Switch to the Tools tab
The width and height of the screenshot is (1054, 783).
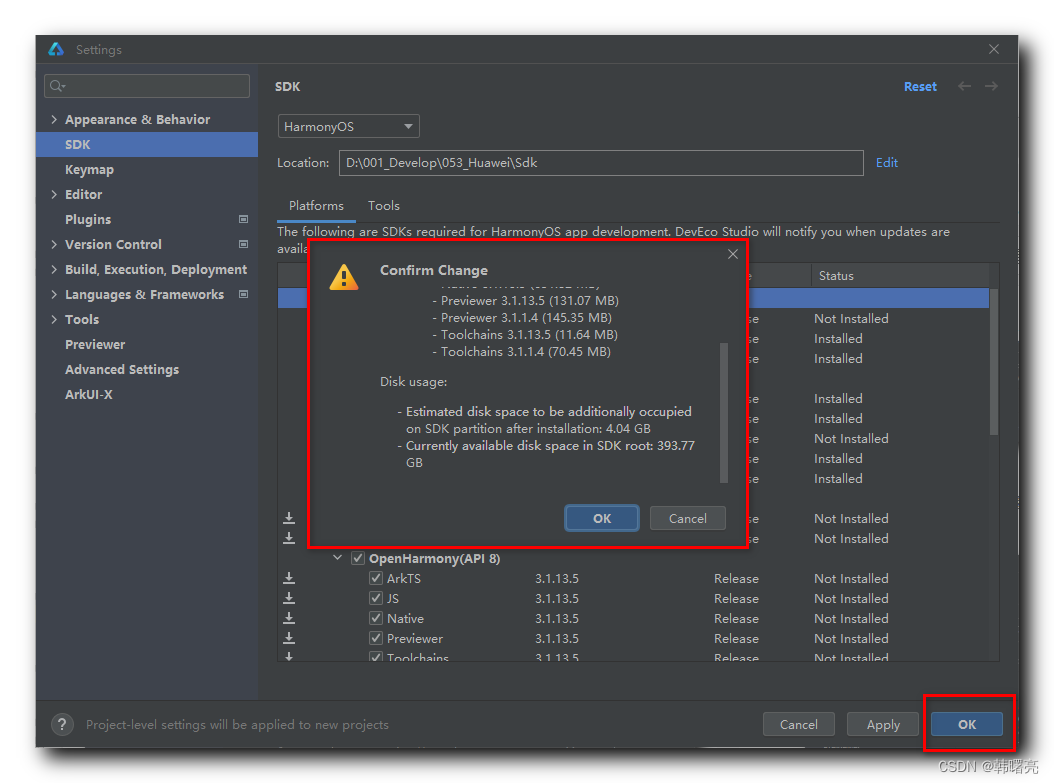(x=383, y=206)
